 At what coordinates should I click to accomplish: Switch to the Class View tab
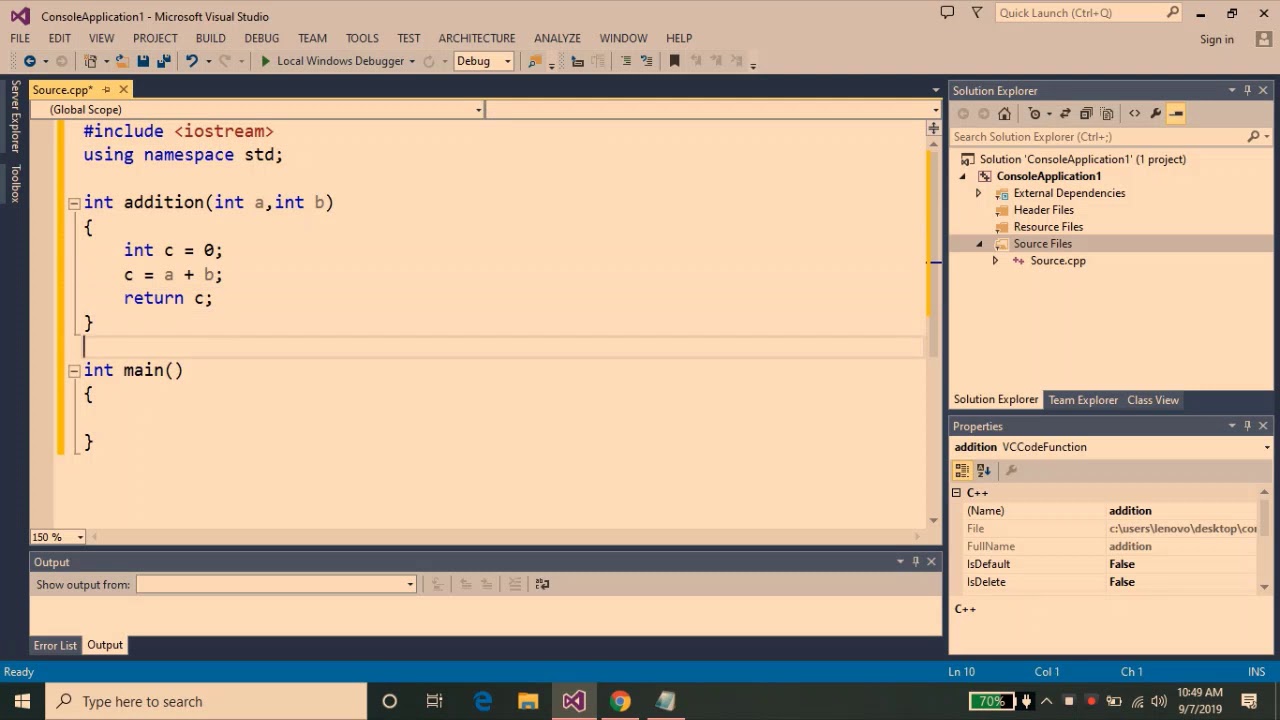pyautogui.click(x=1153, y=400)
